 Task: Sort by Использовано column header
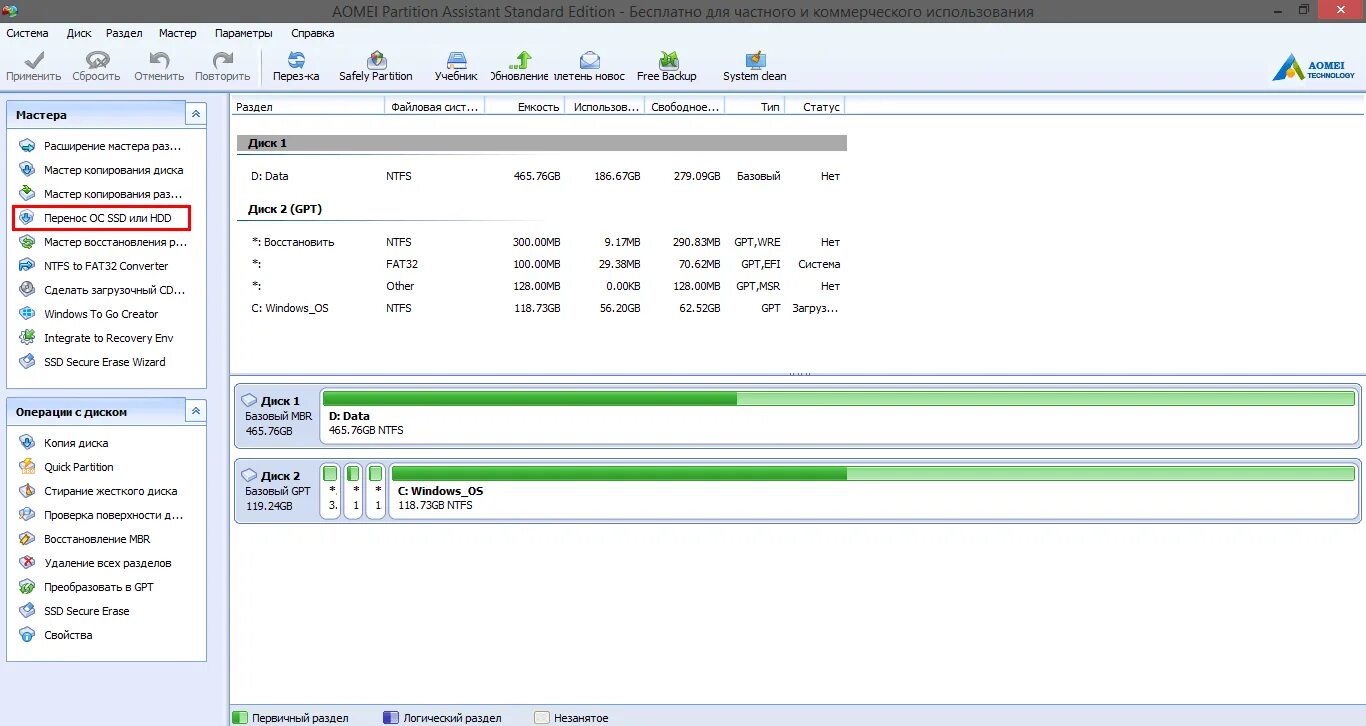[x=605, y=106]
